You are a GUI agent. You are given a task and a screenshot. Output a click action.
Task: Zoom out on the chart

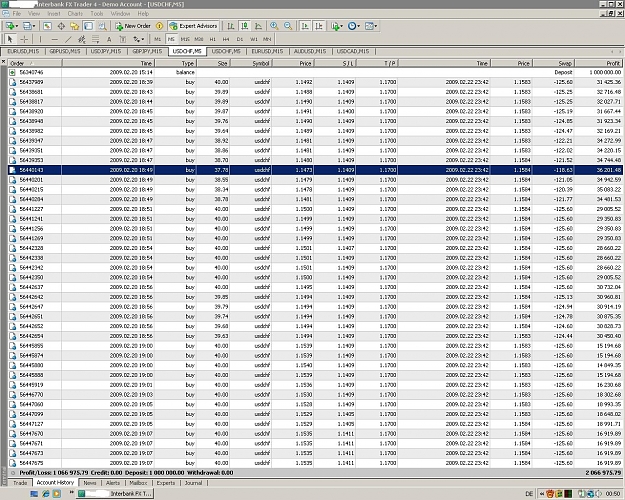point(288,26)
